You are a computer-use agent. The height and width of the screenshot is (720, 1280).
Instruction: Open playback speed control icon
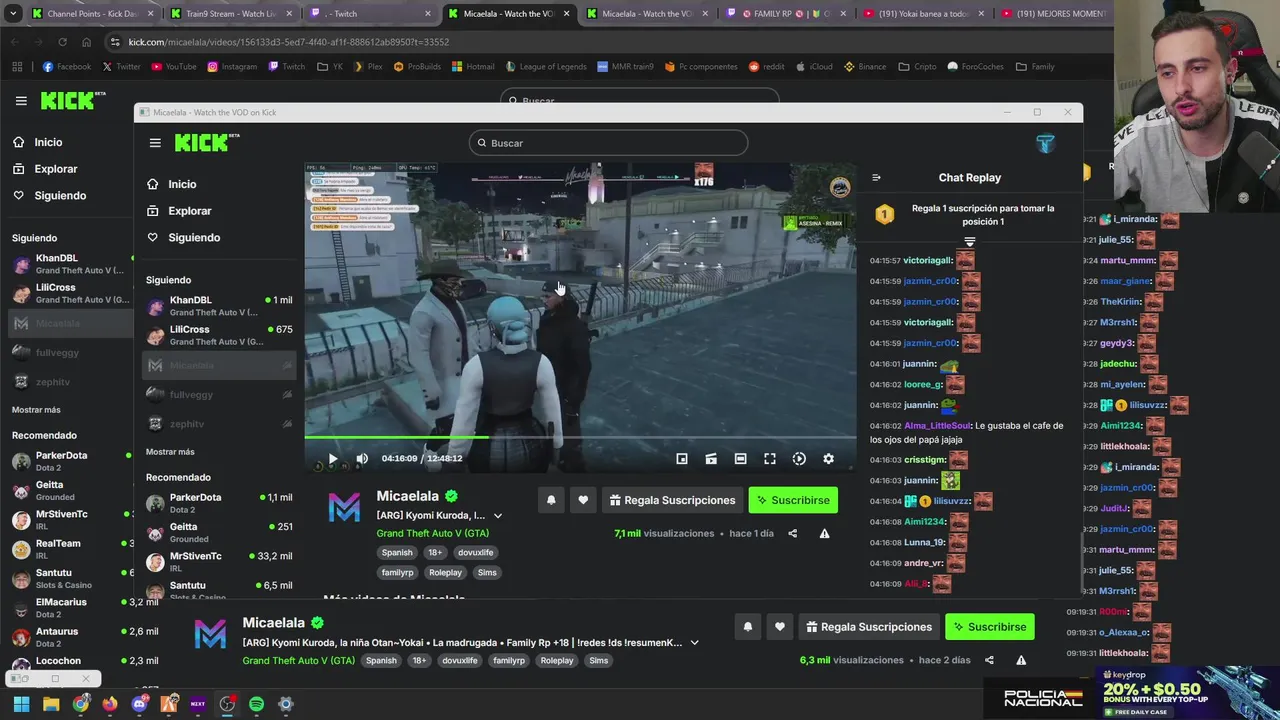(x=799, y=459)
